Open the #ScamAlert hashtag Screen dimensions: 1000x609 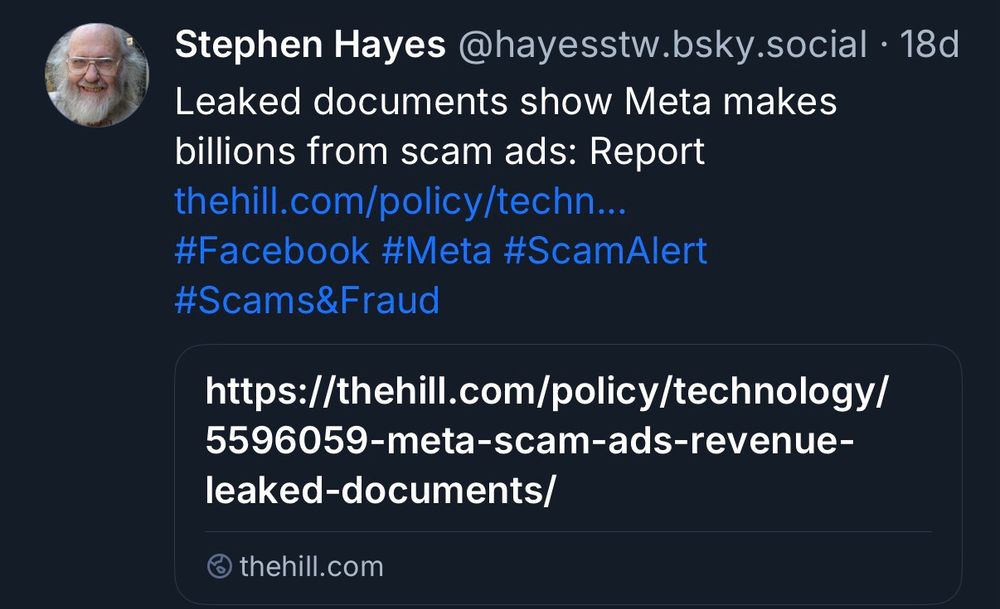(608, 250)
